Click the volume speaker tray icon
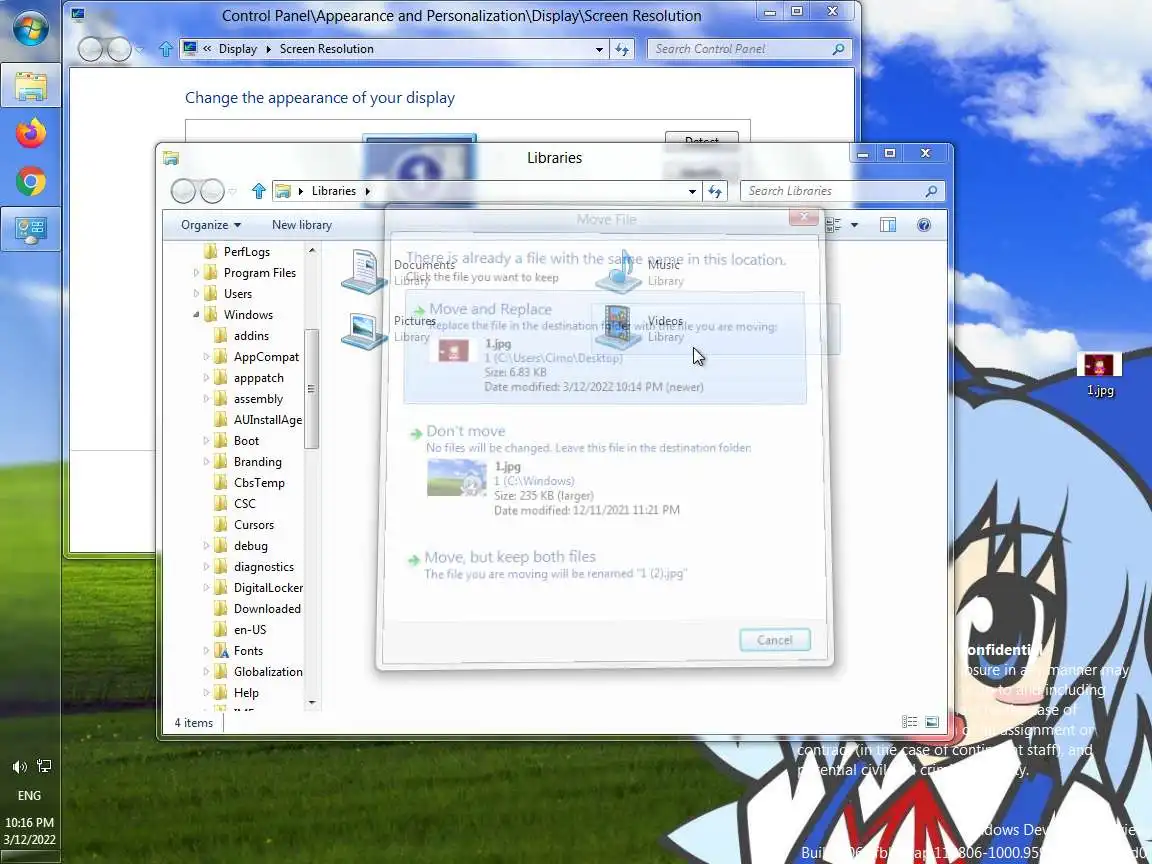 coord(19,766)
